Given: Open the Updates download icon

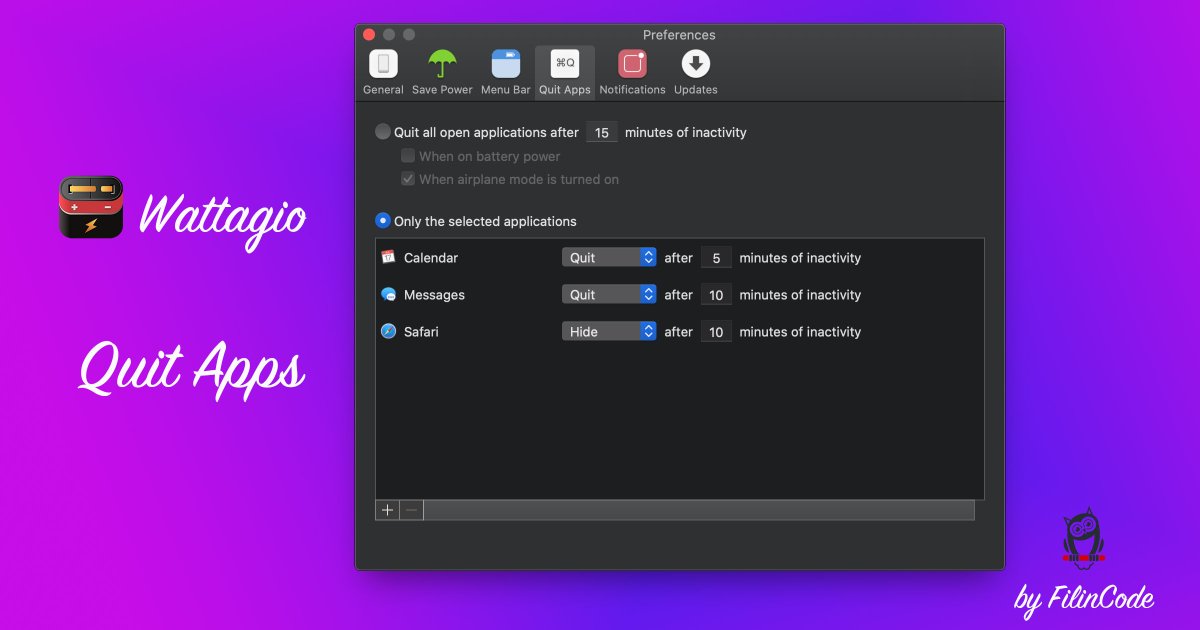Looking at the screenshot, I should 696,64.
